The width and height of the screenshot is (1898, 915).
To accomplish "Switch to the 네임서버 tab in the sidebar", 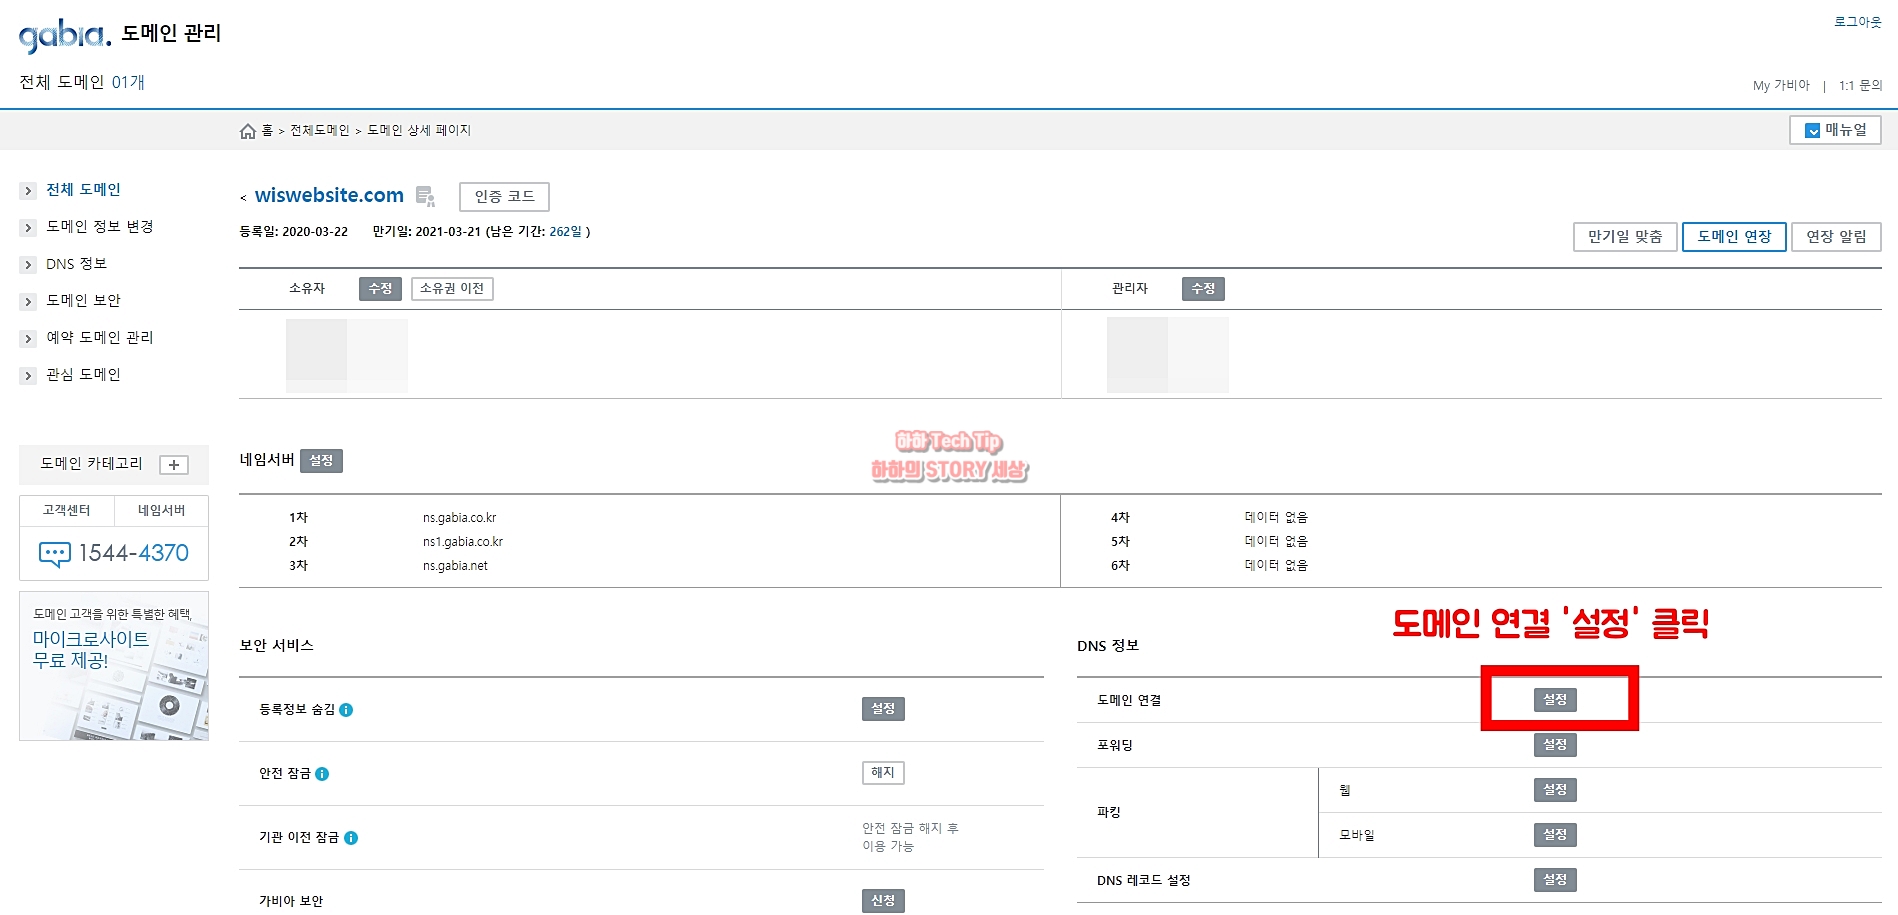I will pos(161,511).
